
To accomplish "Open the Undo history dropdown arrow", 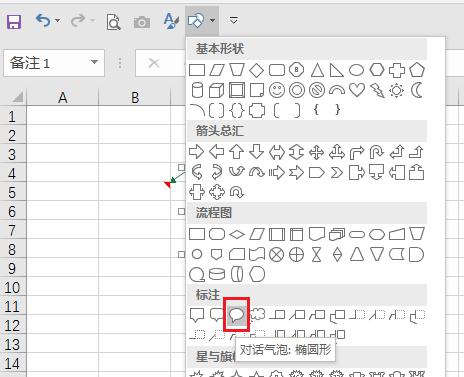I will [58, 21].
